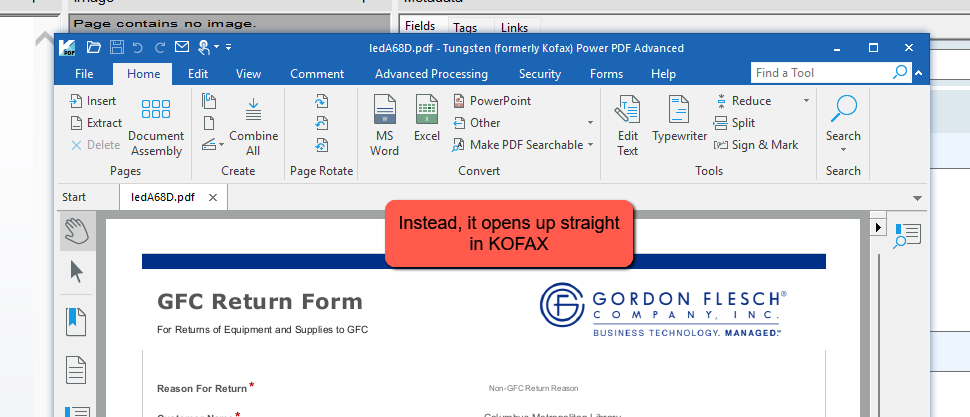
Task: Switch to the Security tab
Action: pos(539,74)
